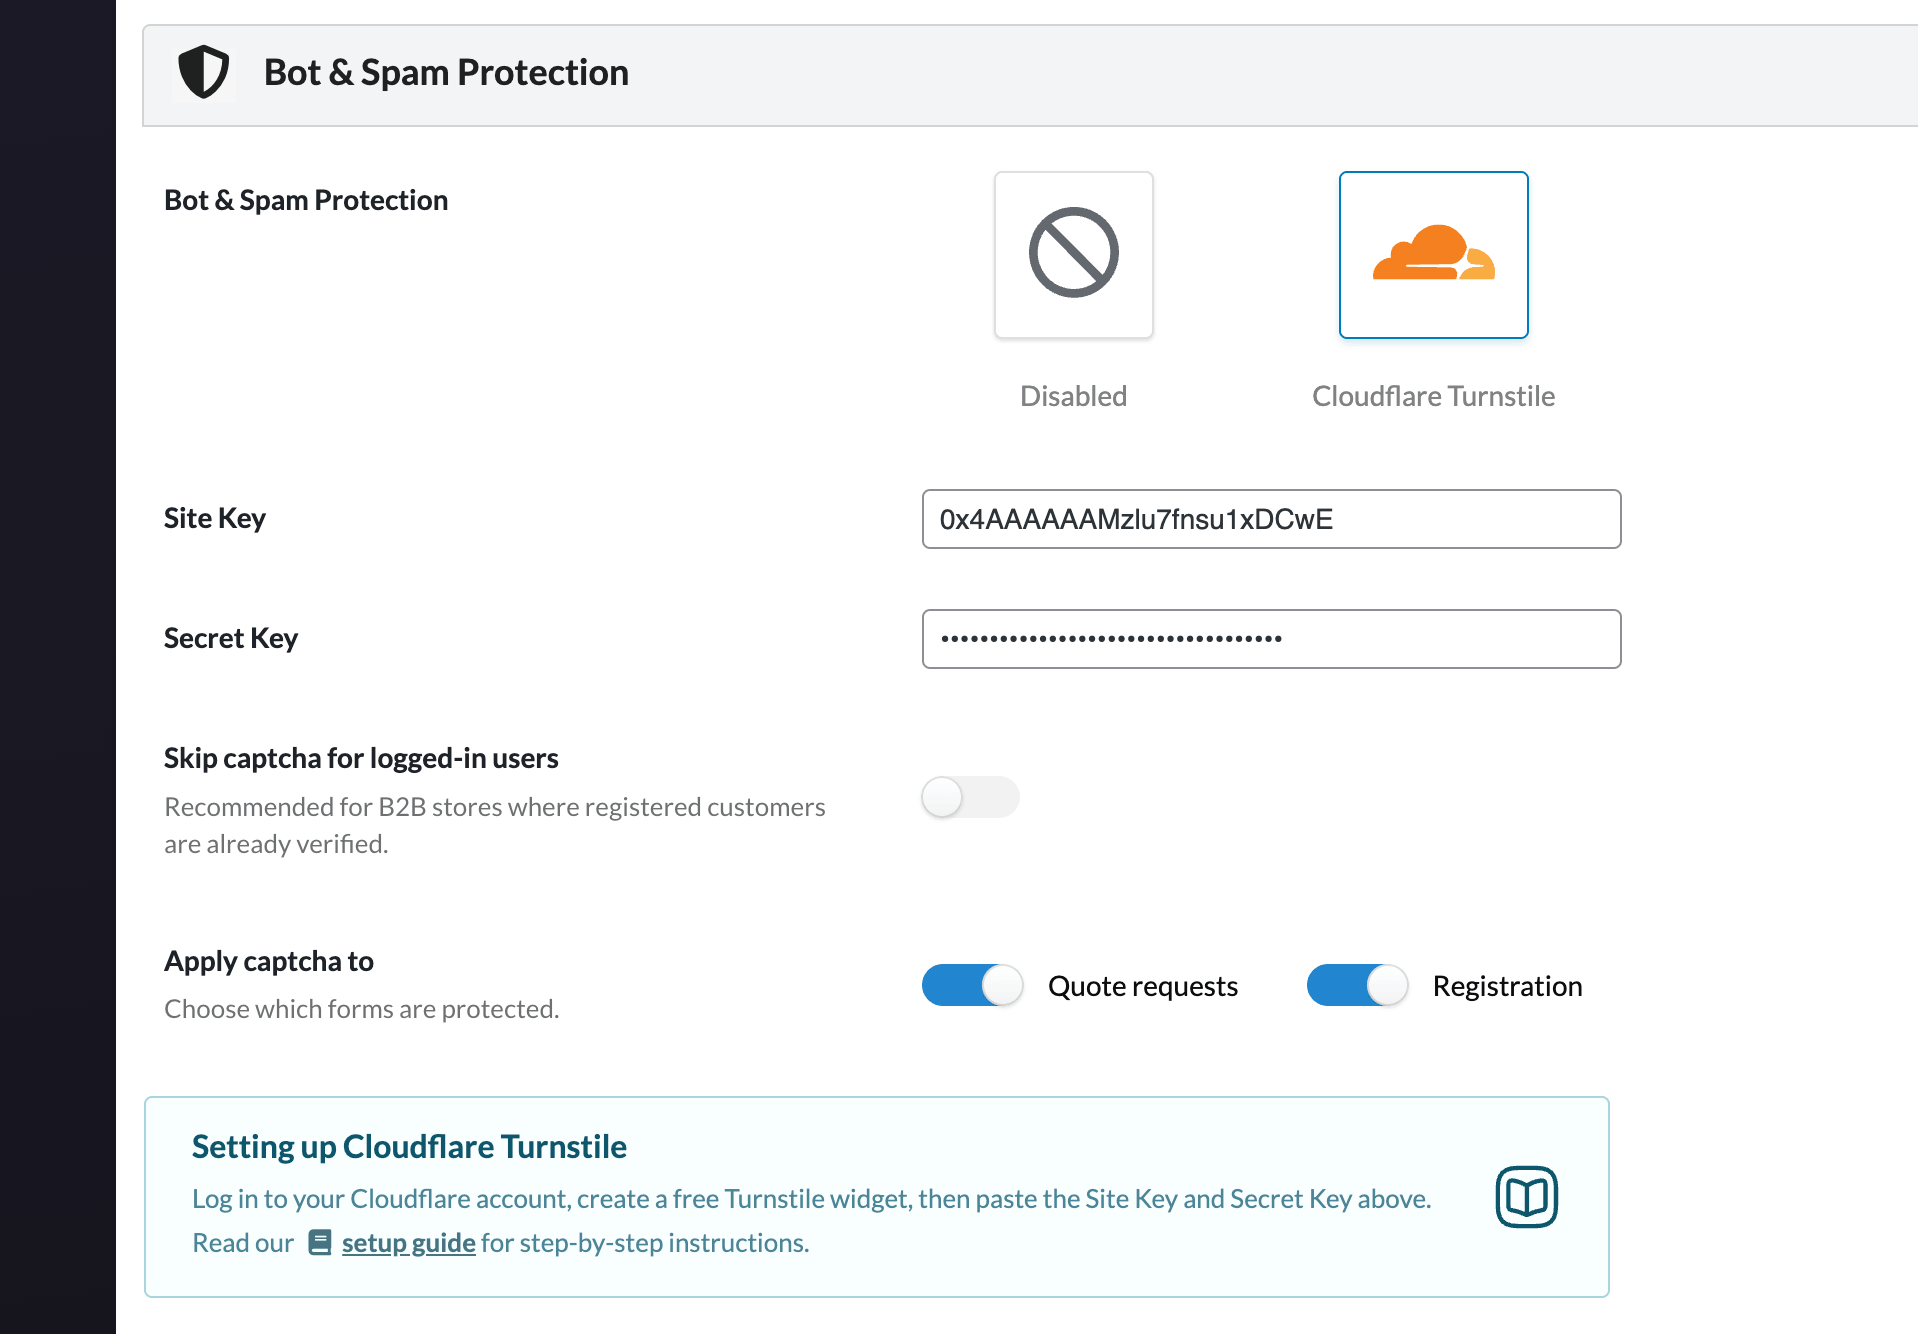Click the Setting up Cloudflare Turnstile heading
Viewport: 1918px width, 1334px height.
tap(409, 1146)
